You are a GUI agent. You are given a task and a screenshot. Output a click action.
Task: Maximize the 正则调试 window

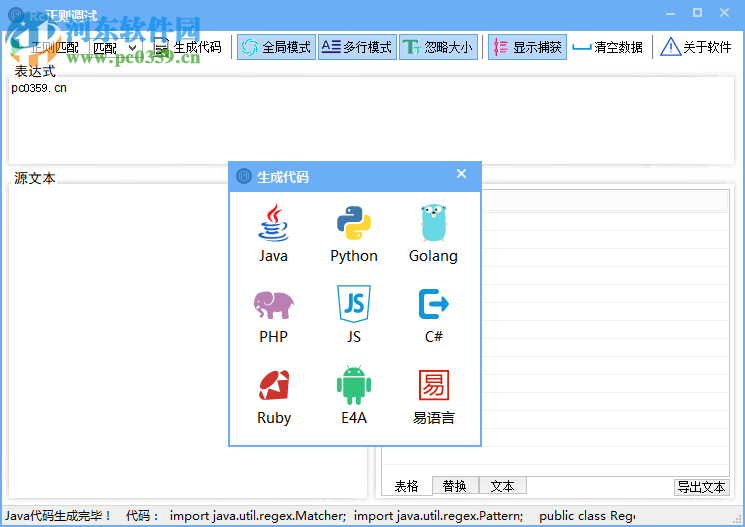(697, 13)
